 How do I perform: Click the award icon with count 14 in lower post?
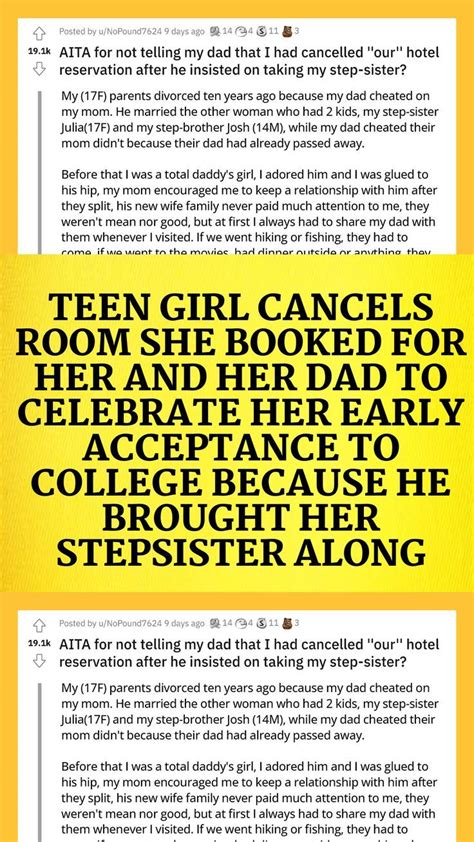[215, 623]
